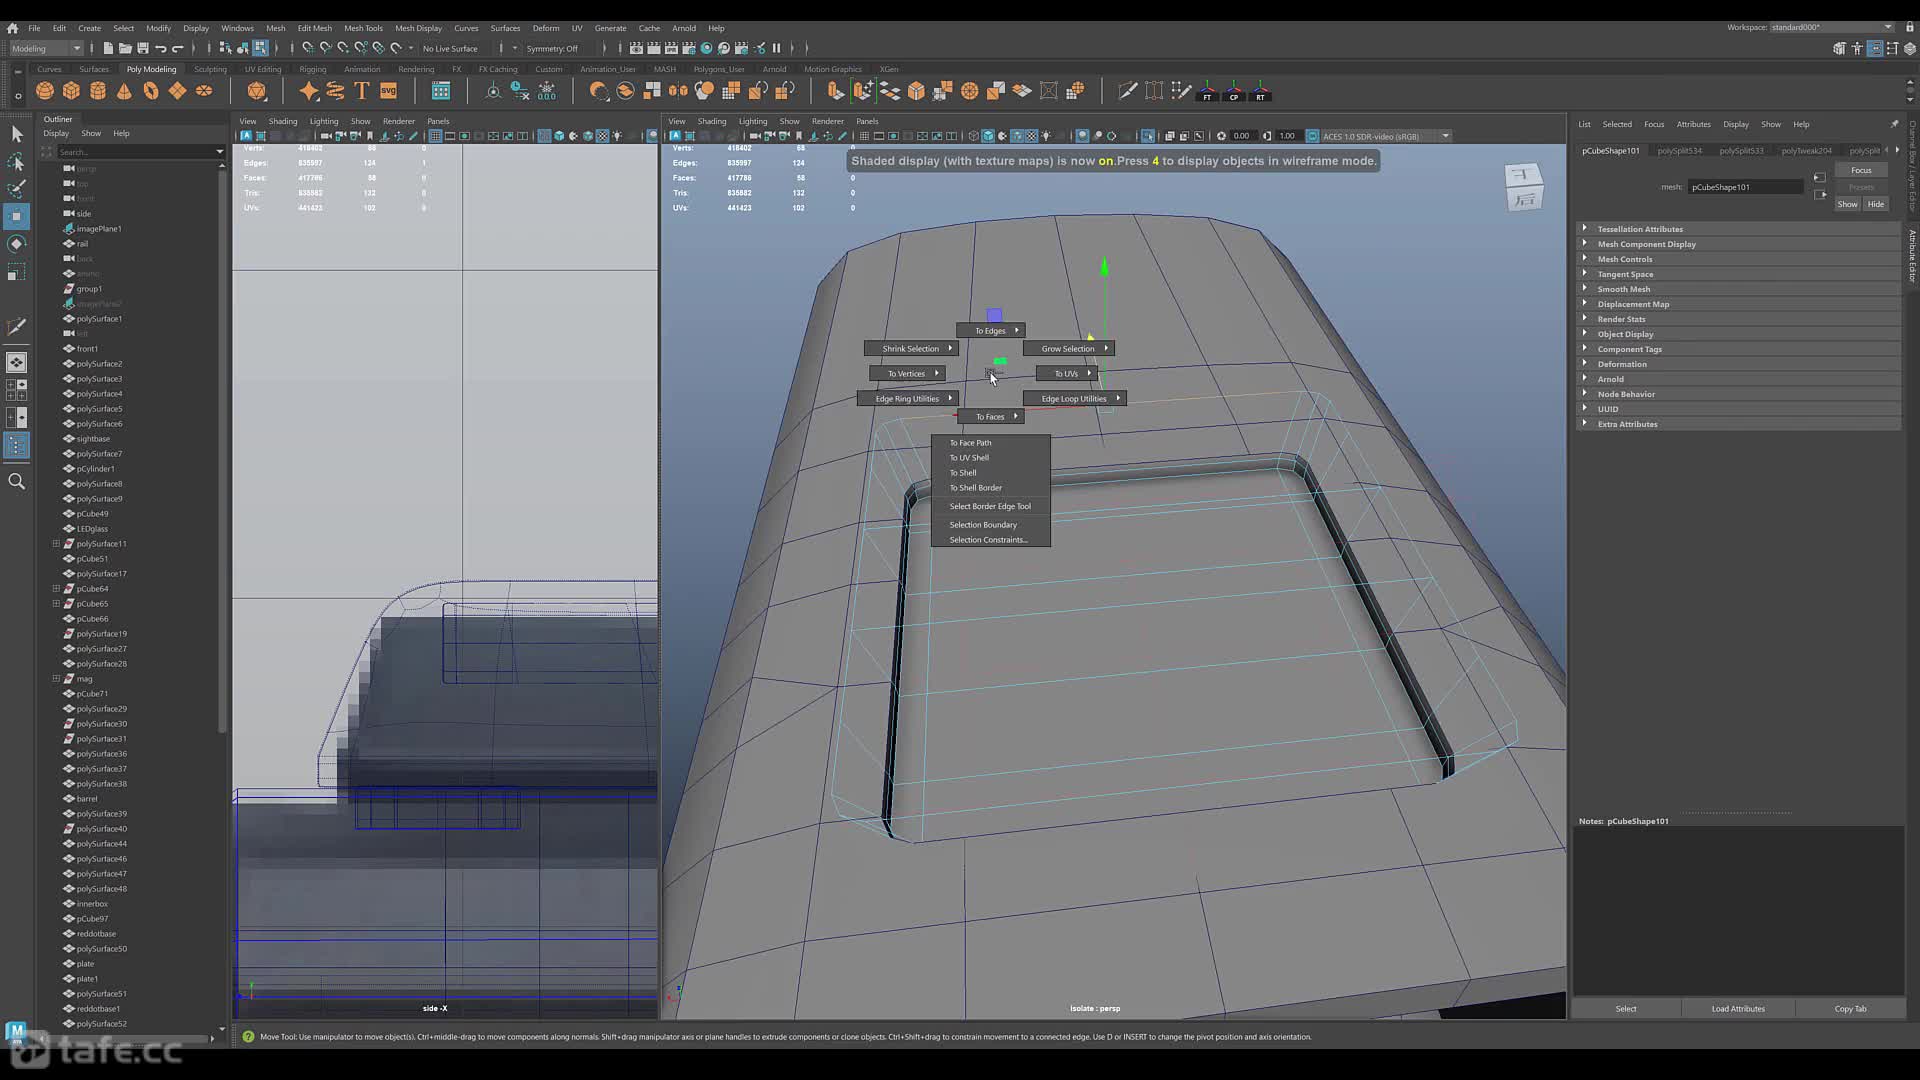
Task: Click the view cube in perspective viewport
Action: point(1524,186)
